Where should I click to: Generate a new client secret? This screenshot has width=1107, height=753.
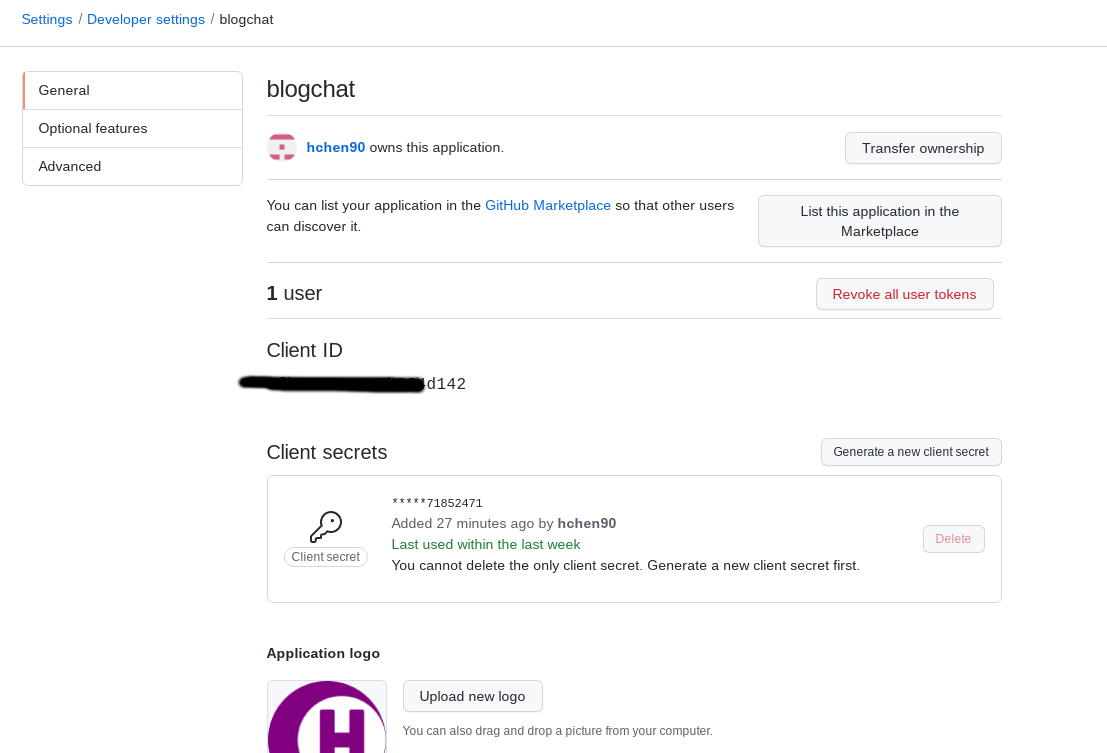click(911, 452)
